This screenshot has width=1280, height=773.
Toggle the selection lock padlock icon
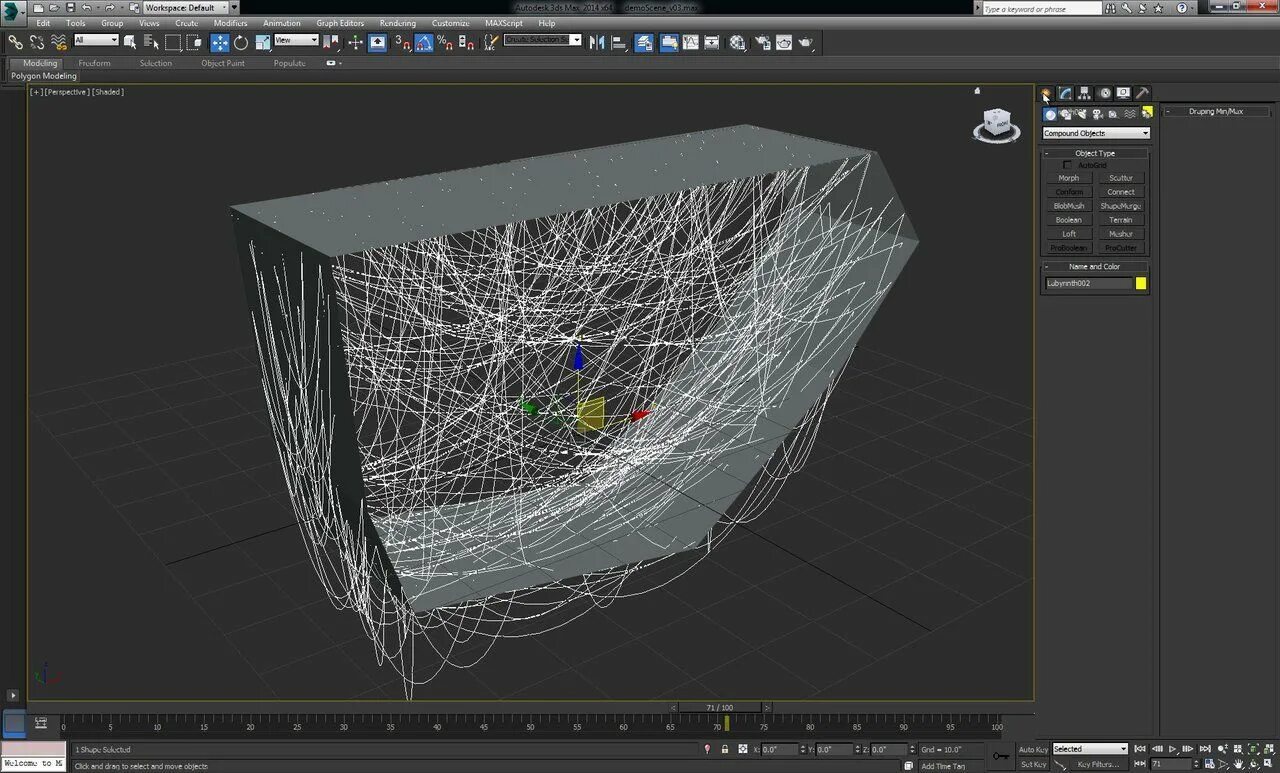[725, 749]
